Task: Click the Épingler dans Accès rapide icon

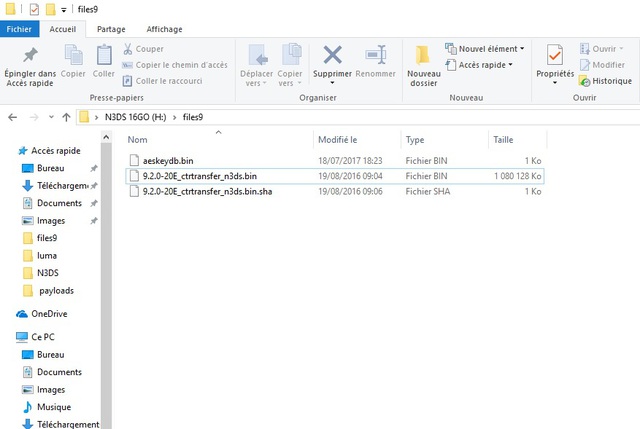Action: [x=30, y=57]
